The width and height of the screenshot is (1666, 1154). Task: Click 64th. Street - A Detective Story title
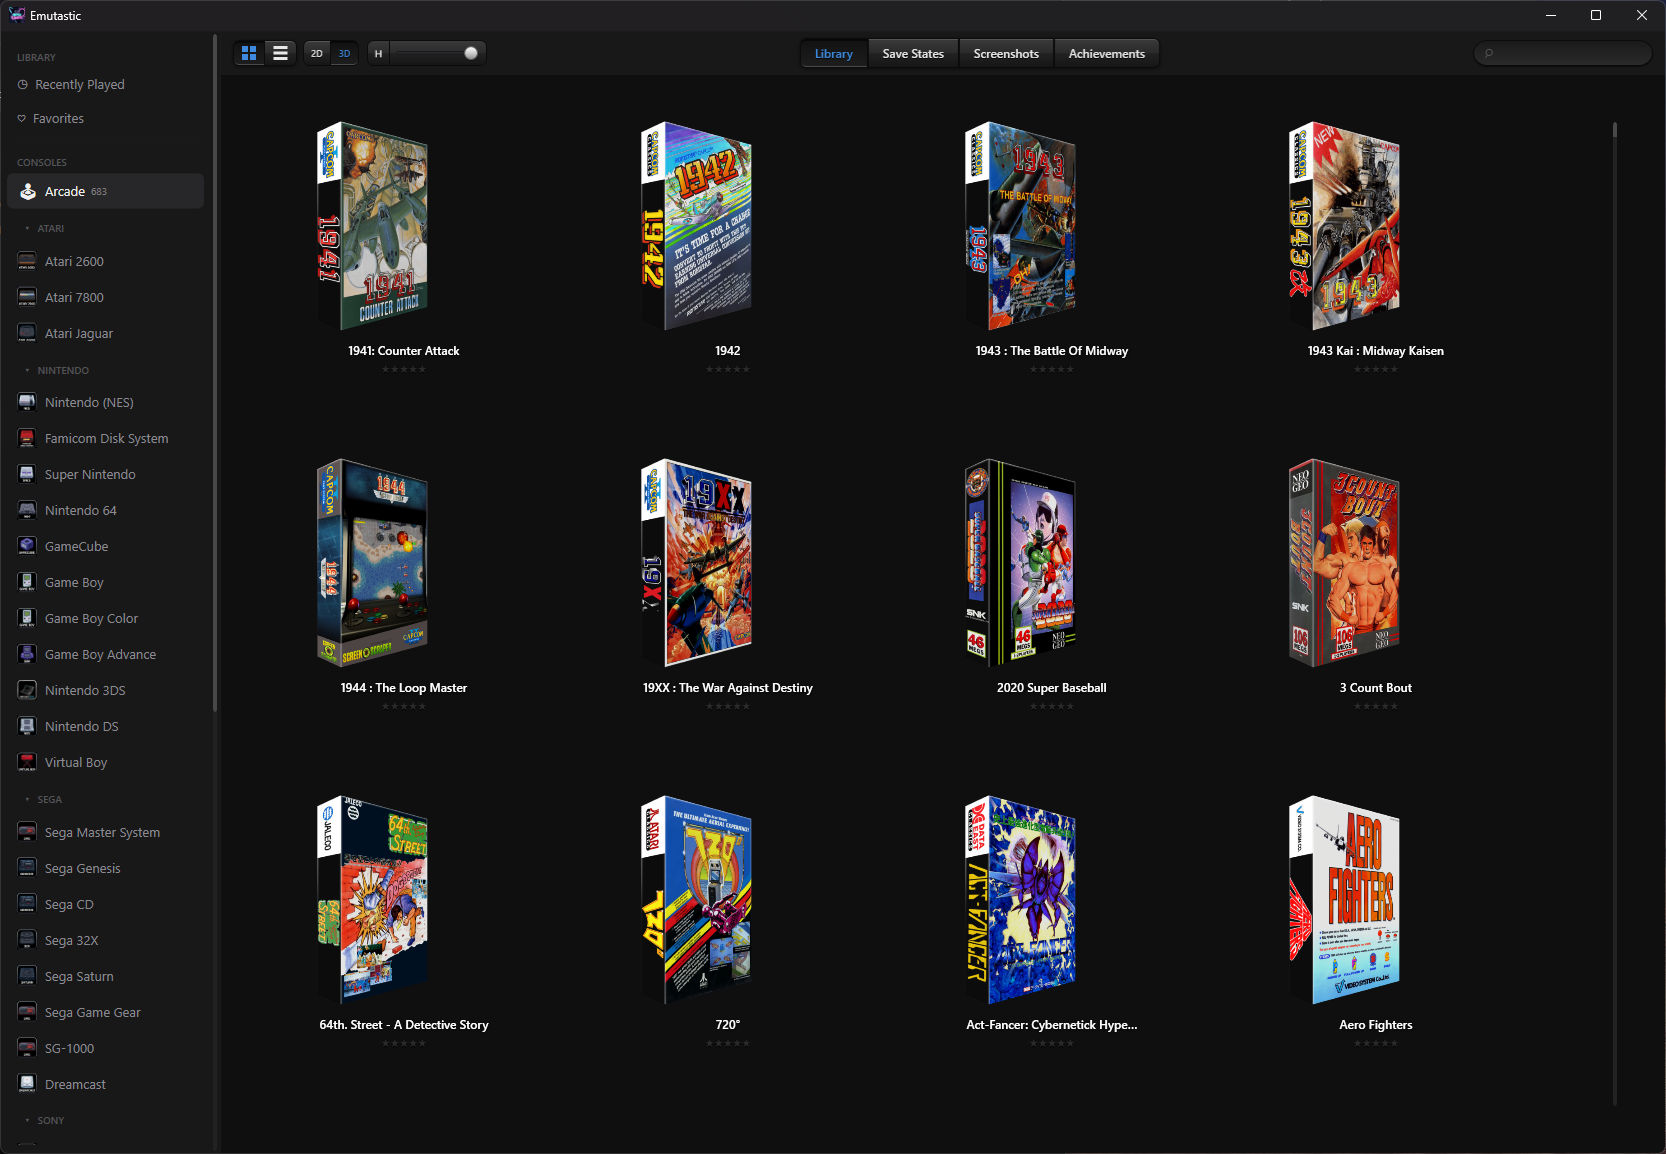pyautogui.click(x=404, y=1025)
